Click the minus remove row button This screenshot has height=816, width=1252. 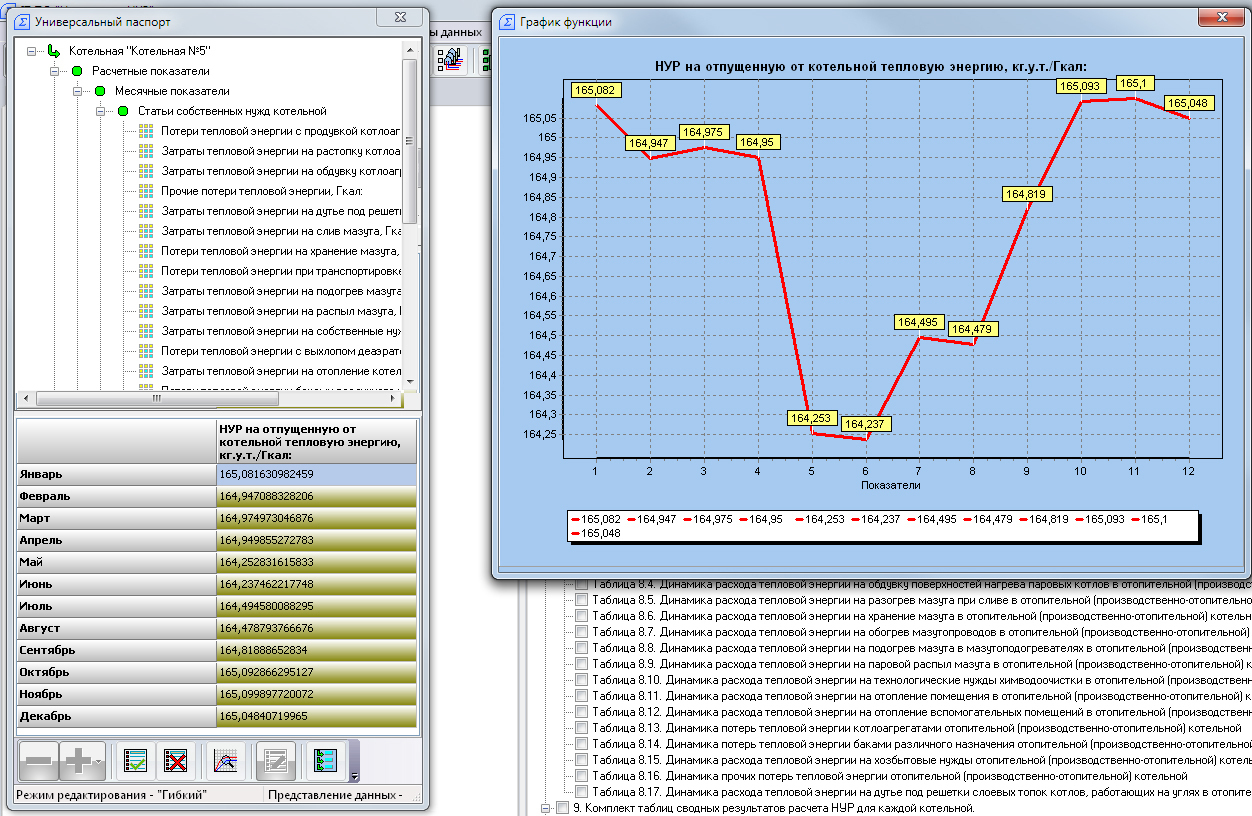pos(40,762)
